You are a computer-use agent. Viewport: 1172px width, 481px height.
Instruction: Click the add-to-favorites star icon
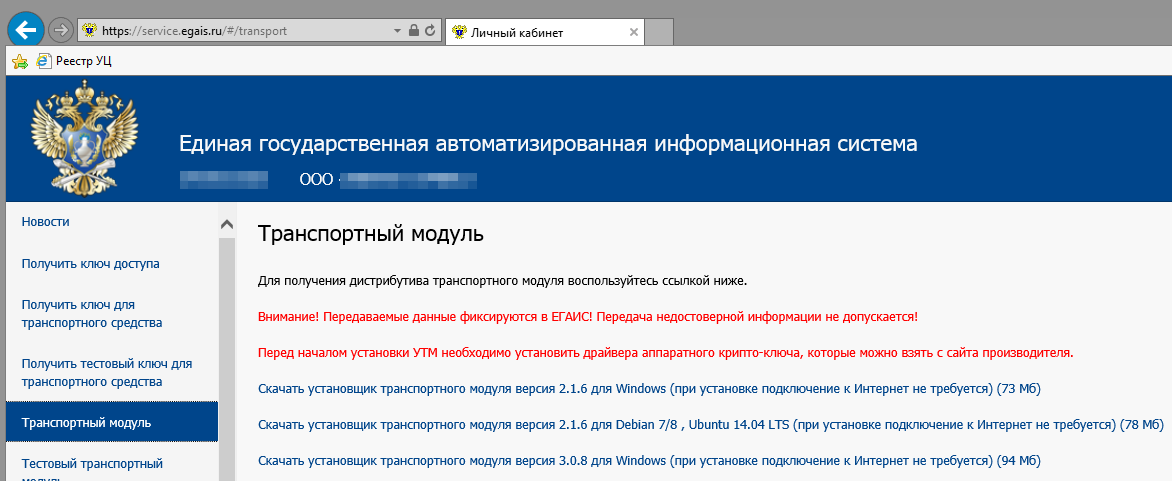click(20, 61)
